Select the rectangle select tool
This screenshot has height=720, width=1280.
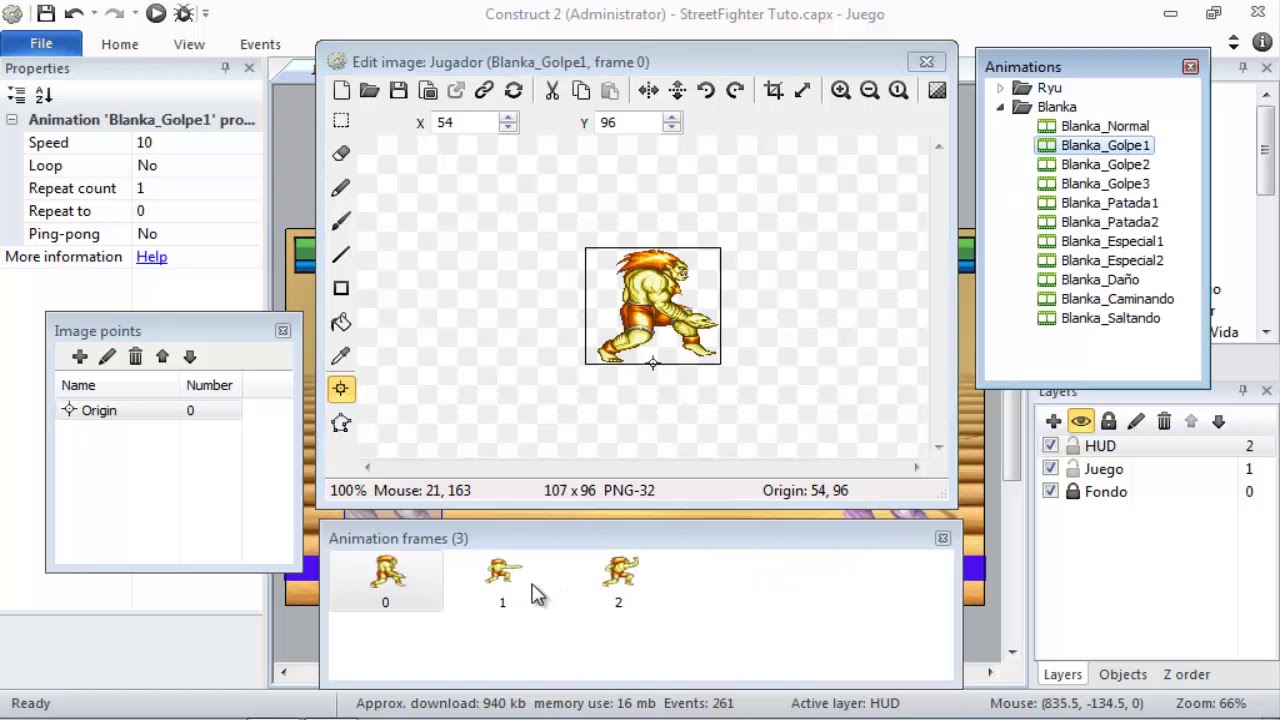pos(341,121)
